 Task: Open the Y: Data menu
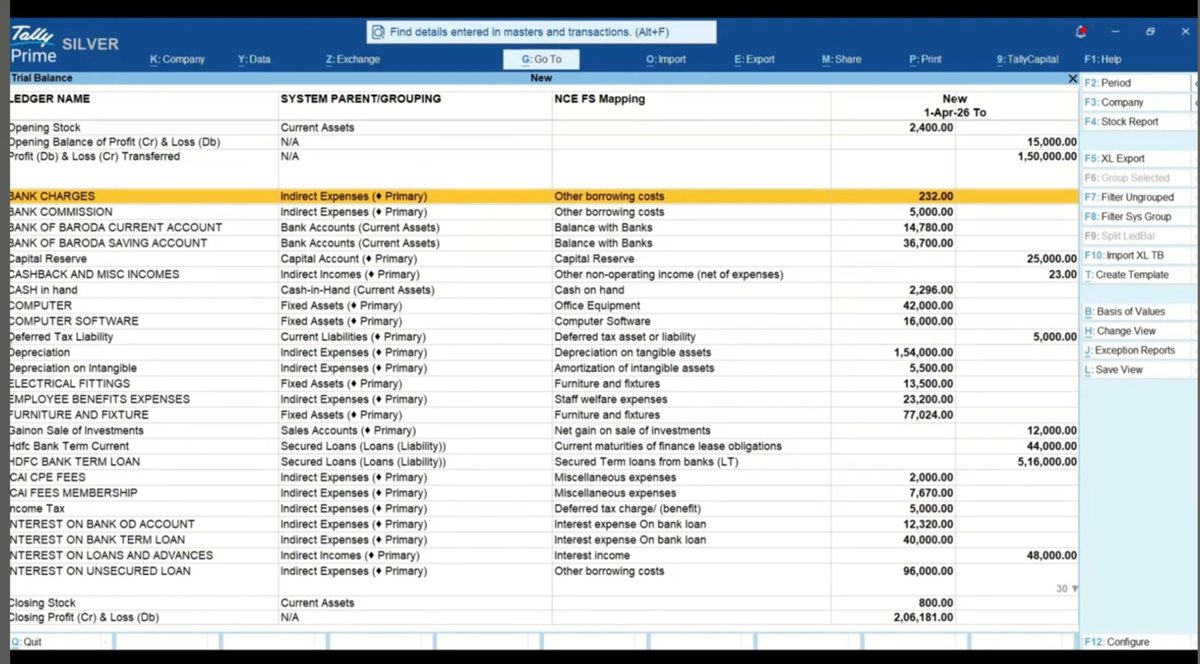coord(254,59)
